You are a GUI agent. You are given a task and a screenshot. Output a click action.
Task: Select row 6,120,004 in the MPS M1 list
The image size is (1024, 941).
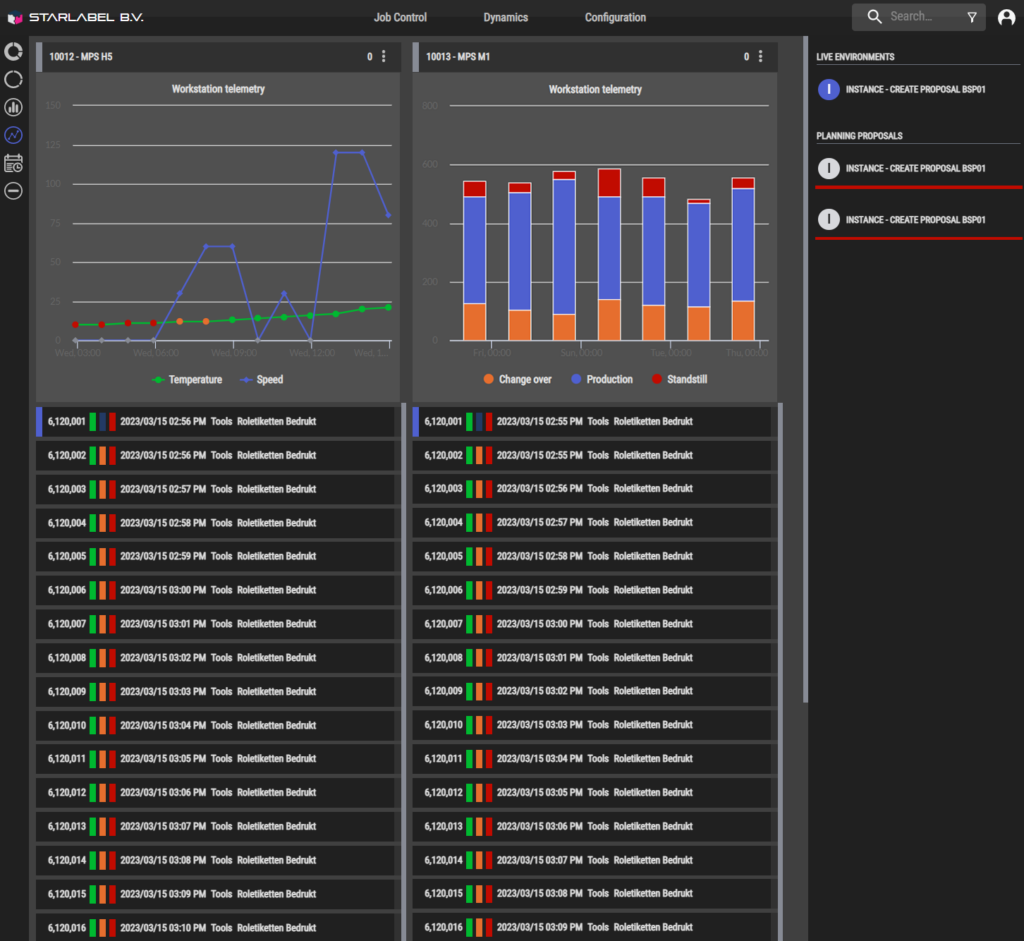click(592, 522)
